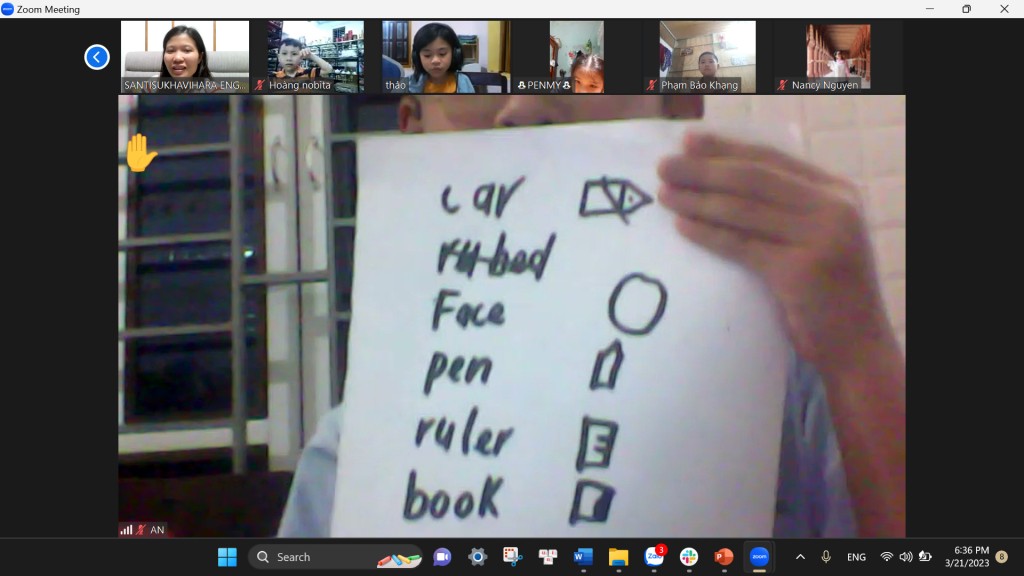1024x576 pixels.
Task: Open Settings gear in taskbar
Action: (477, 557)
